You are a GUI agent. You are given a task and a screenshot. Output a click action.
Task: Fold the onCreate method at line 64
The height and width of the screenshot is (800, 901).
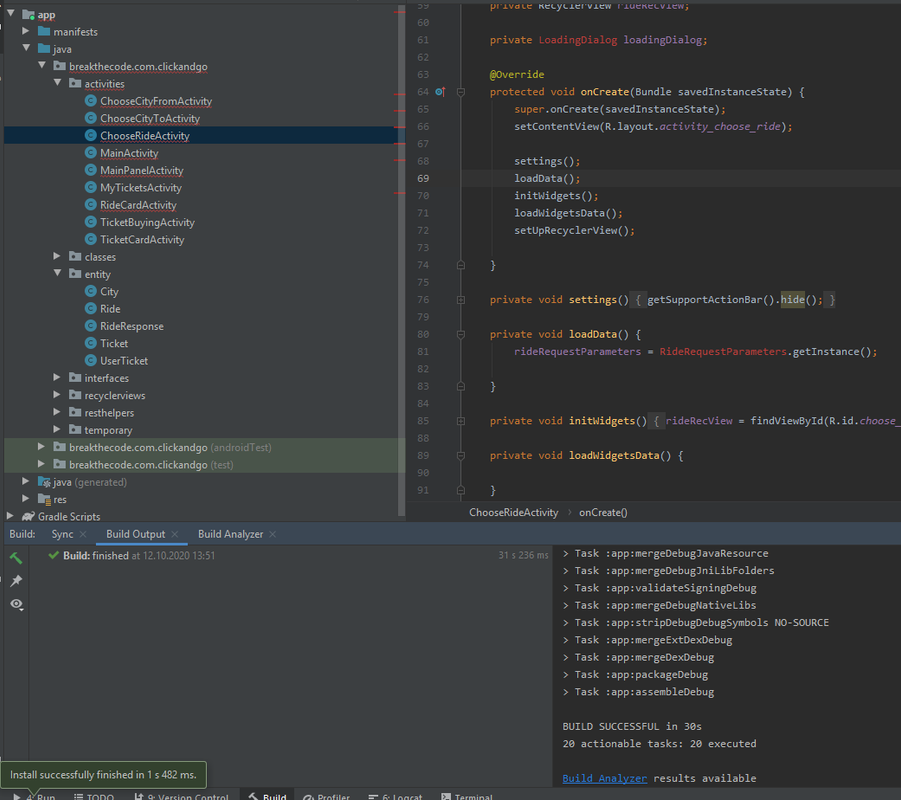click(x=461, y=92)
